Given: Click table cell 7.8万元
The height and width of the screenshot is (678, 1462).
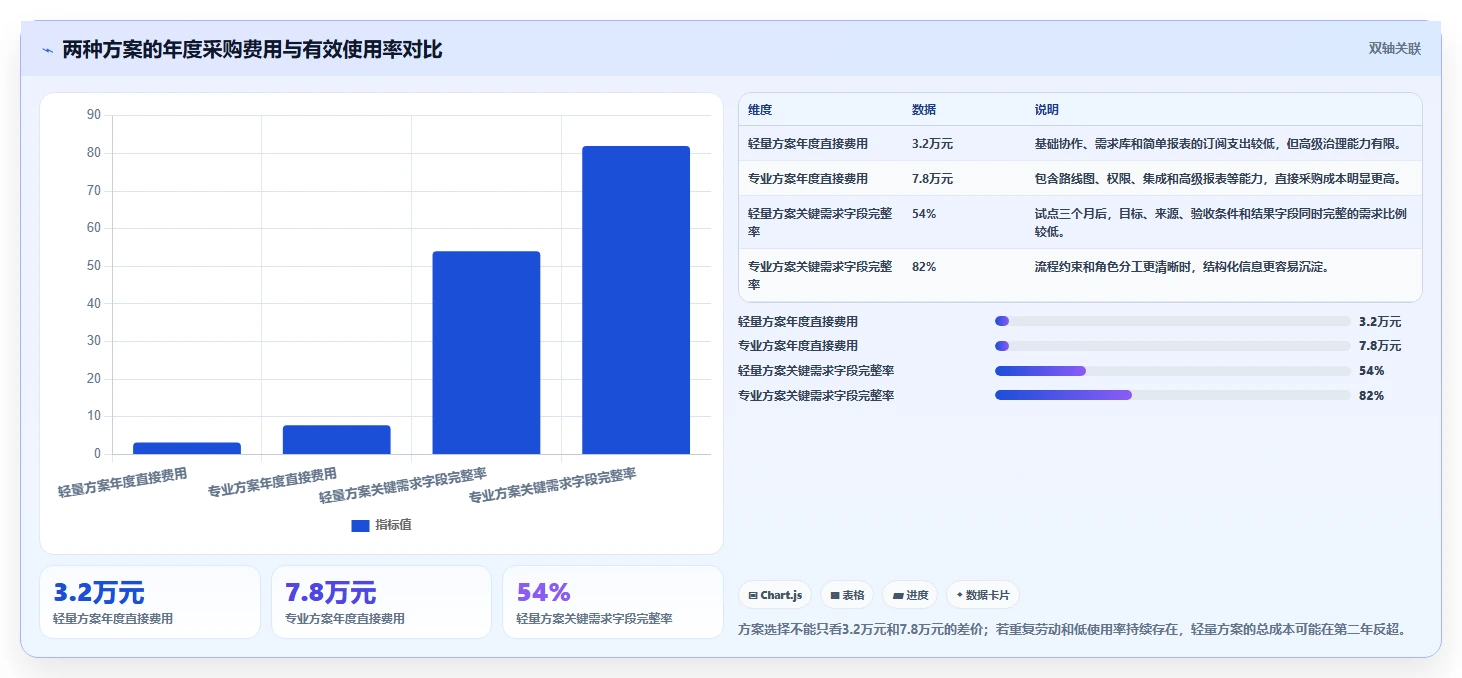Looking at the screenshot, I should [x=932, y=179].
